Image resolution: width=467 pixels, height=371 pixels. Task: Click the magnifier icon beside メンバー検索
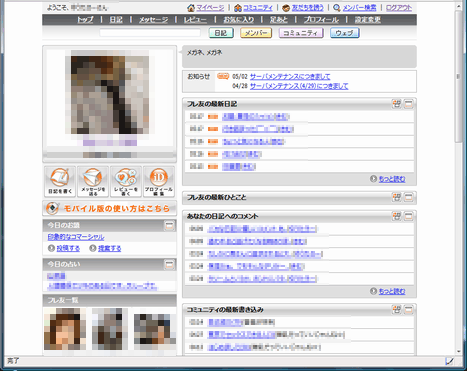point(337,7)
